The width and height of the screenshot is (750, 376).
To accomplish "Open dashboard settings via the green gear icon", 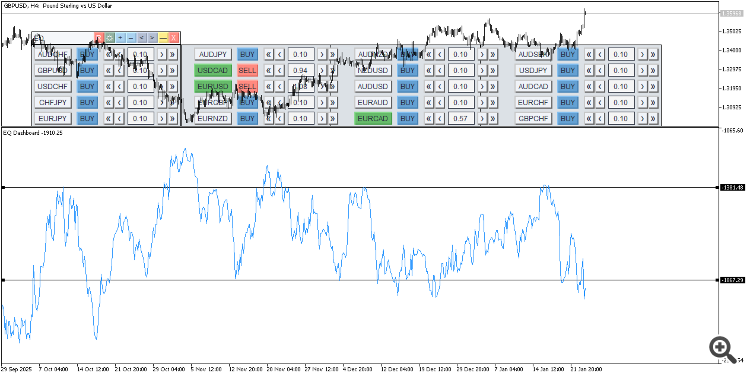I will (110, 38).
